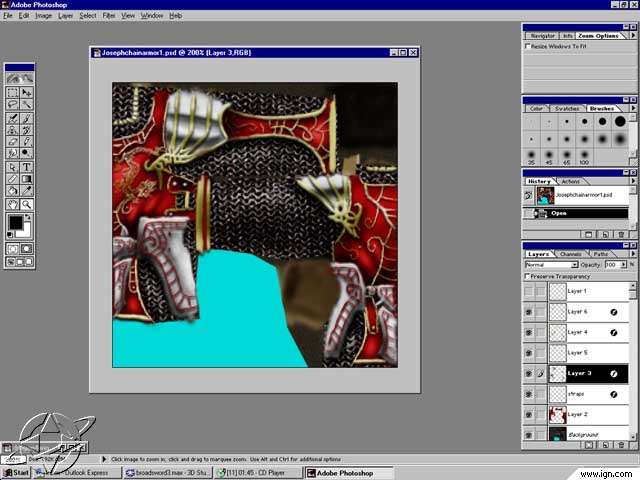
Task: Click Layers panel trash icon
Action: [621, 445]
